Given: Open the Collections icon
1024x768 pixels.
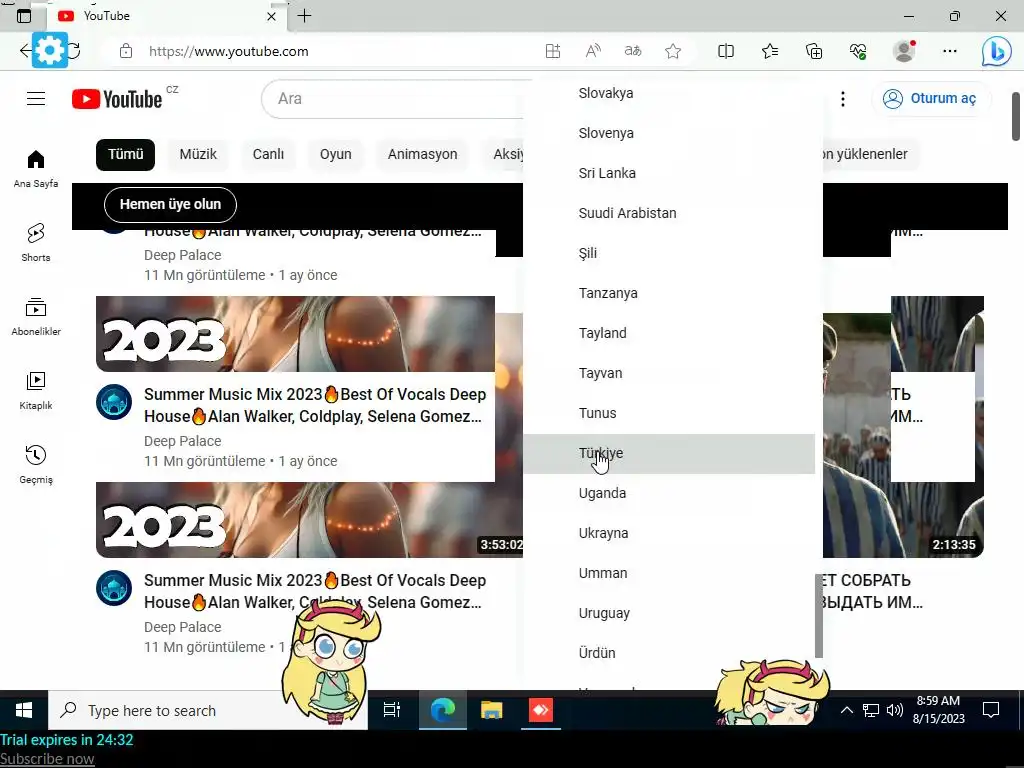Looking at the screenshot, I should point(814,51).
